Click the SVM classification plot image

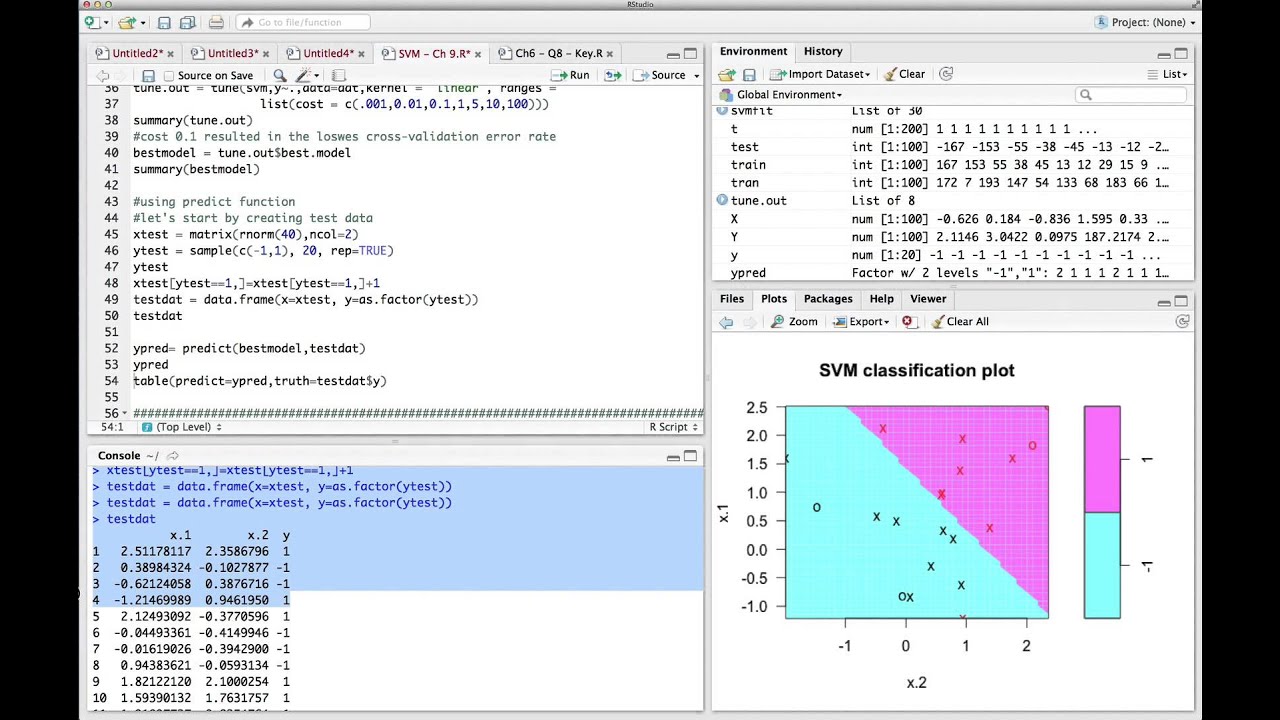point(917,512)
